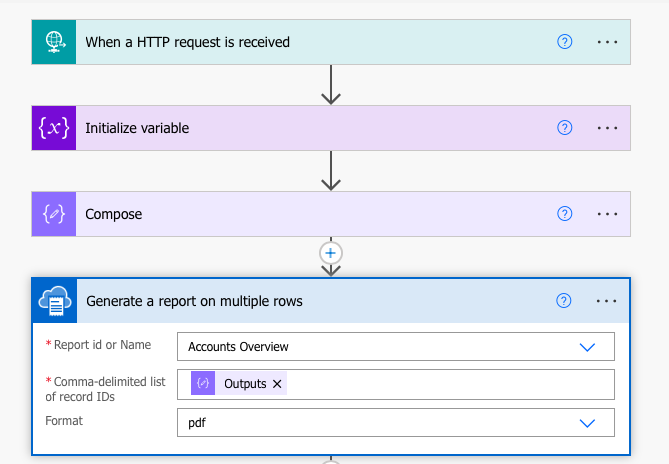
Task: Open more options for Generate a report step
Action: point(606,301)
